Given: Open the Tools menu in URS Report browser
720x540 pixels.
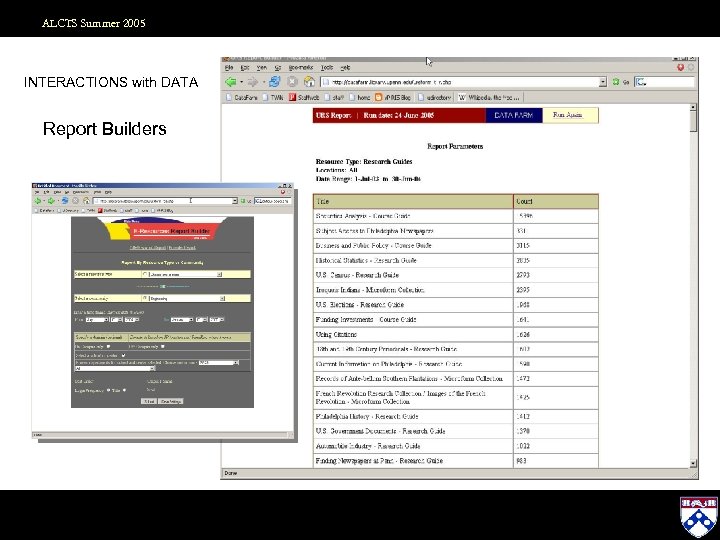Looking at the screenshot, I should (326, 68).
